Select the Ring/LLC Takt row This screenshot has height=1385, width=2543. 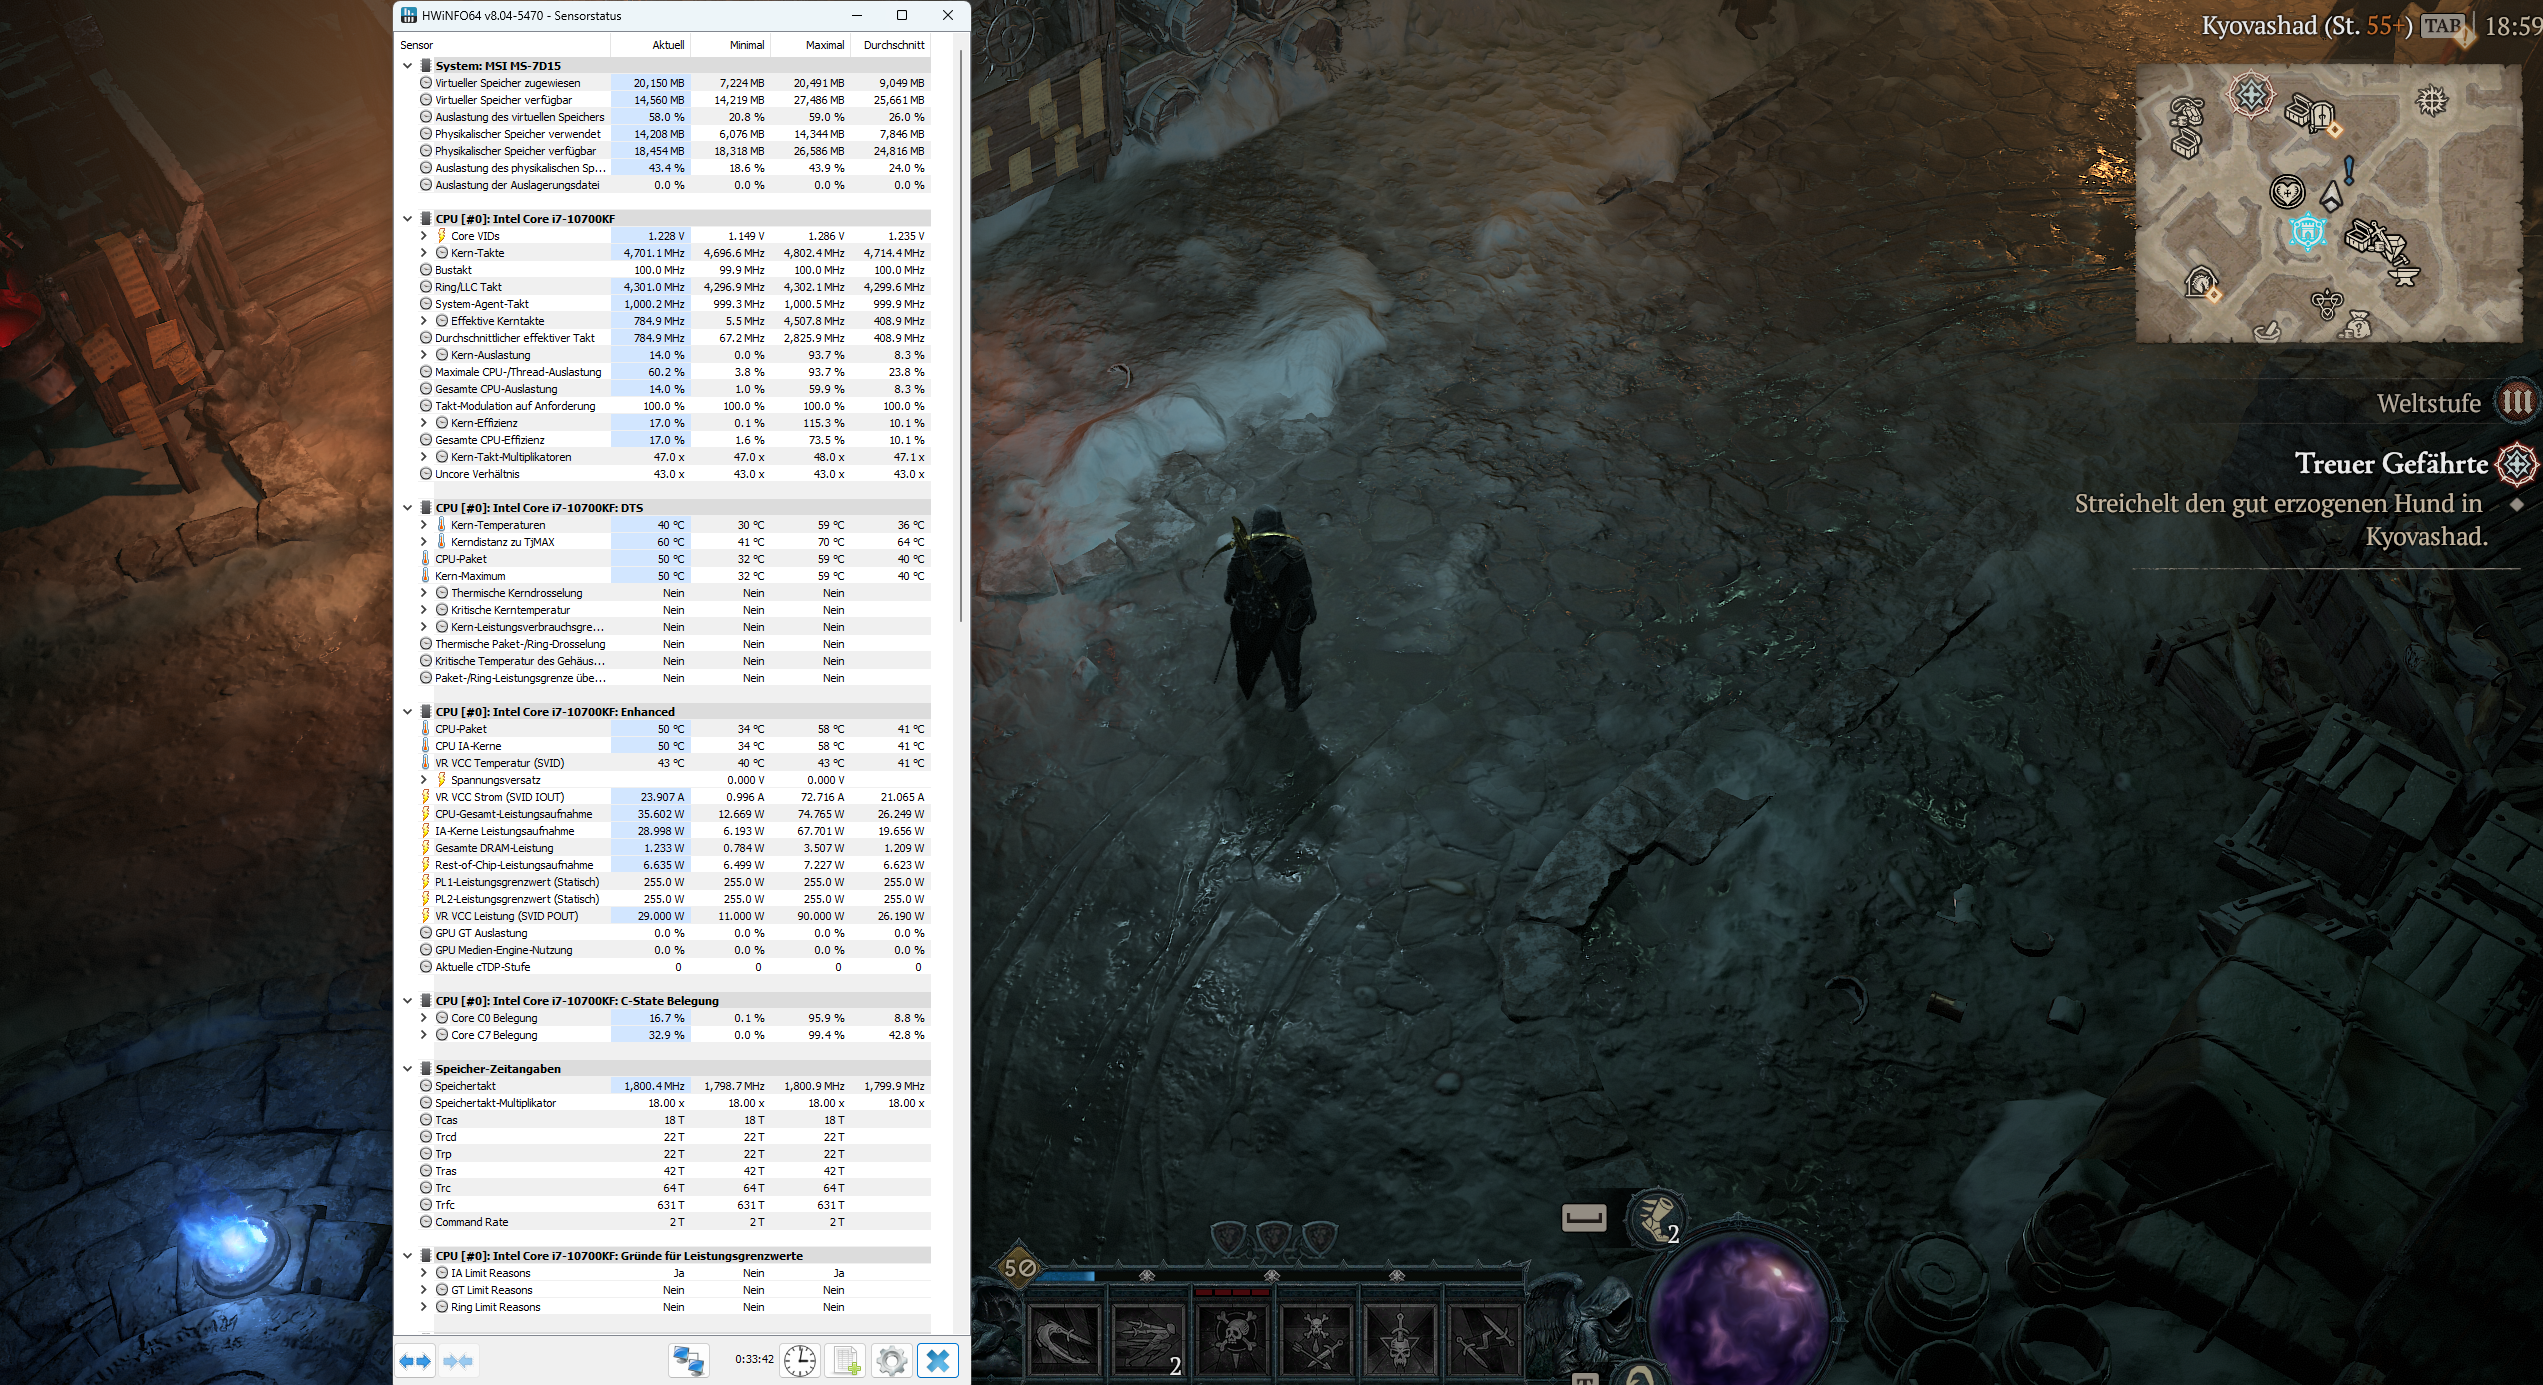[x=674, y=287]
